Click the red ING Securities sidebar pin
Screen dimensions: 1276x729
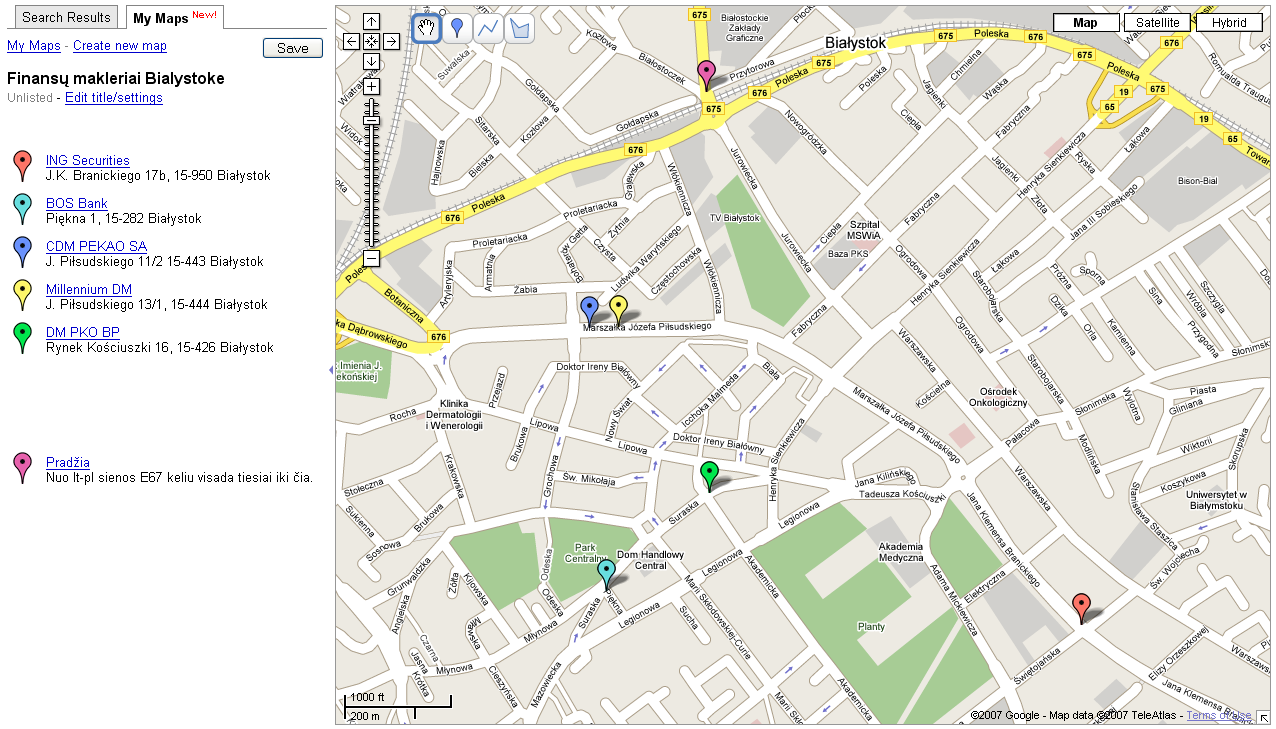[x=22, y=165]
